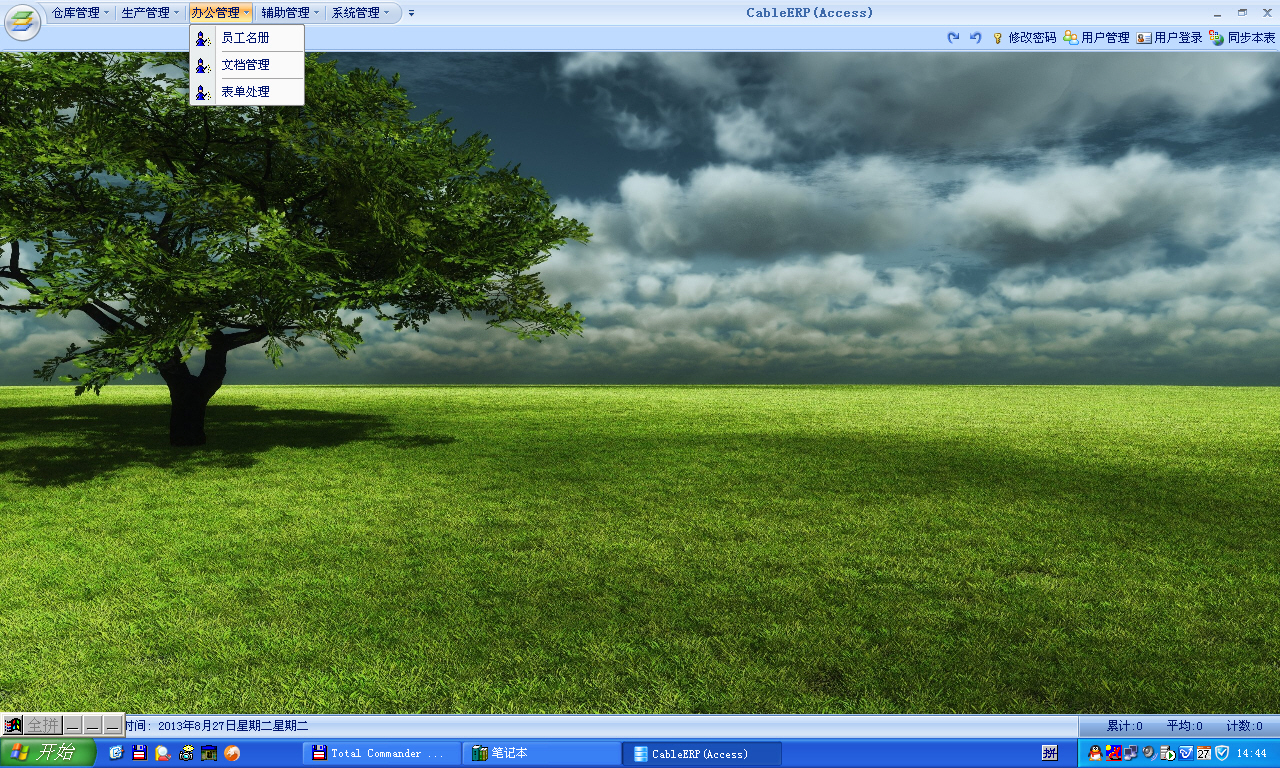The height and width of the screenshot is (768, 1280).
Task: Click the undo arrow icon
Action: coord(975,38)
